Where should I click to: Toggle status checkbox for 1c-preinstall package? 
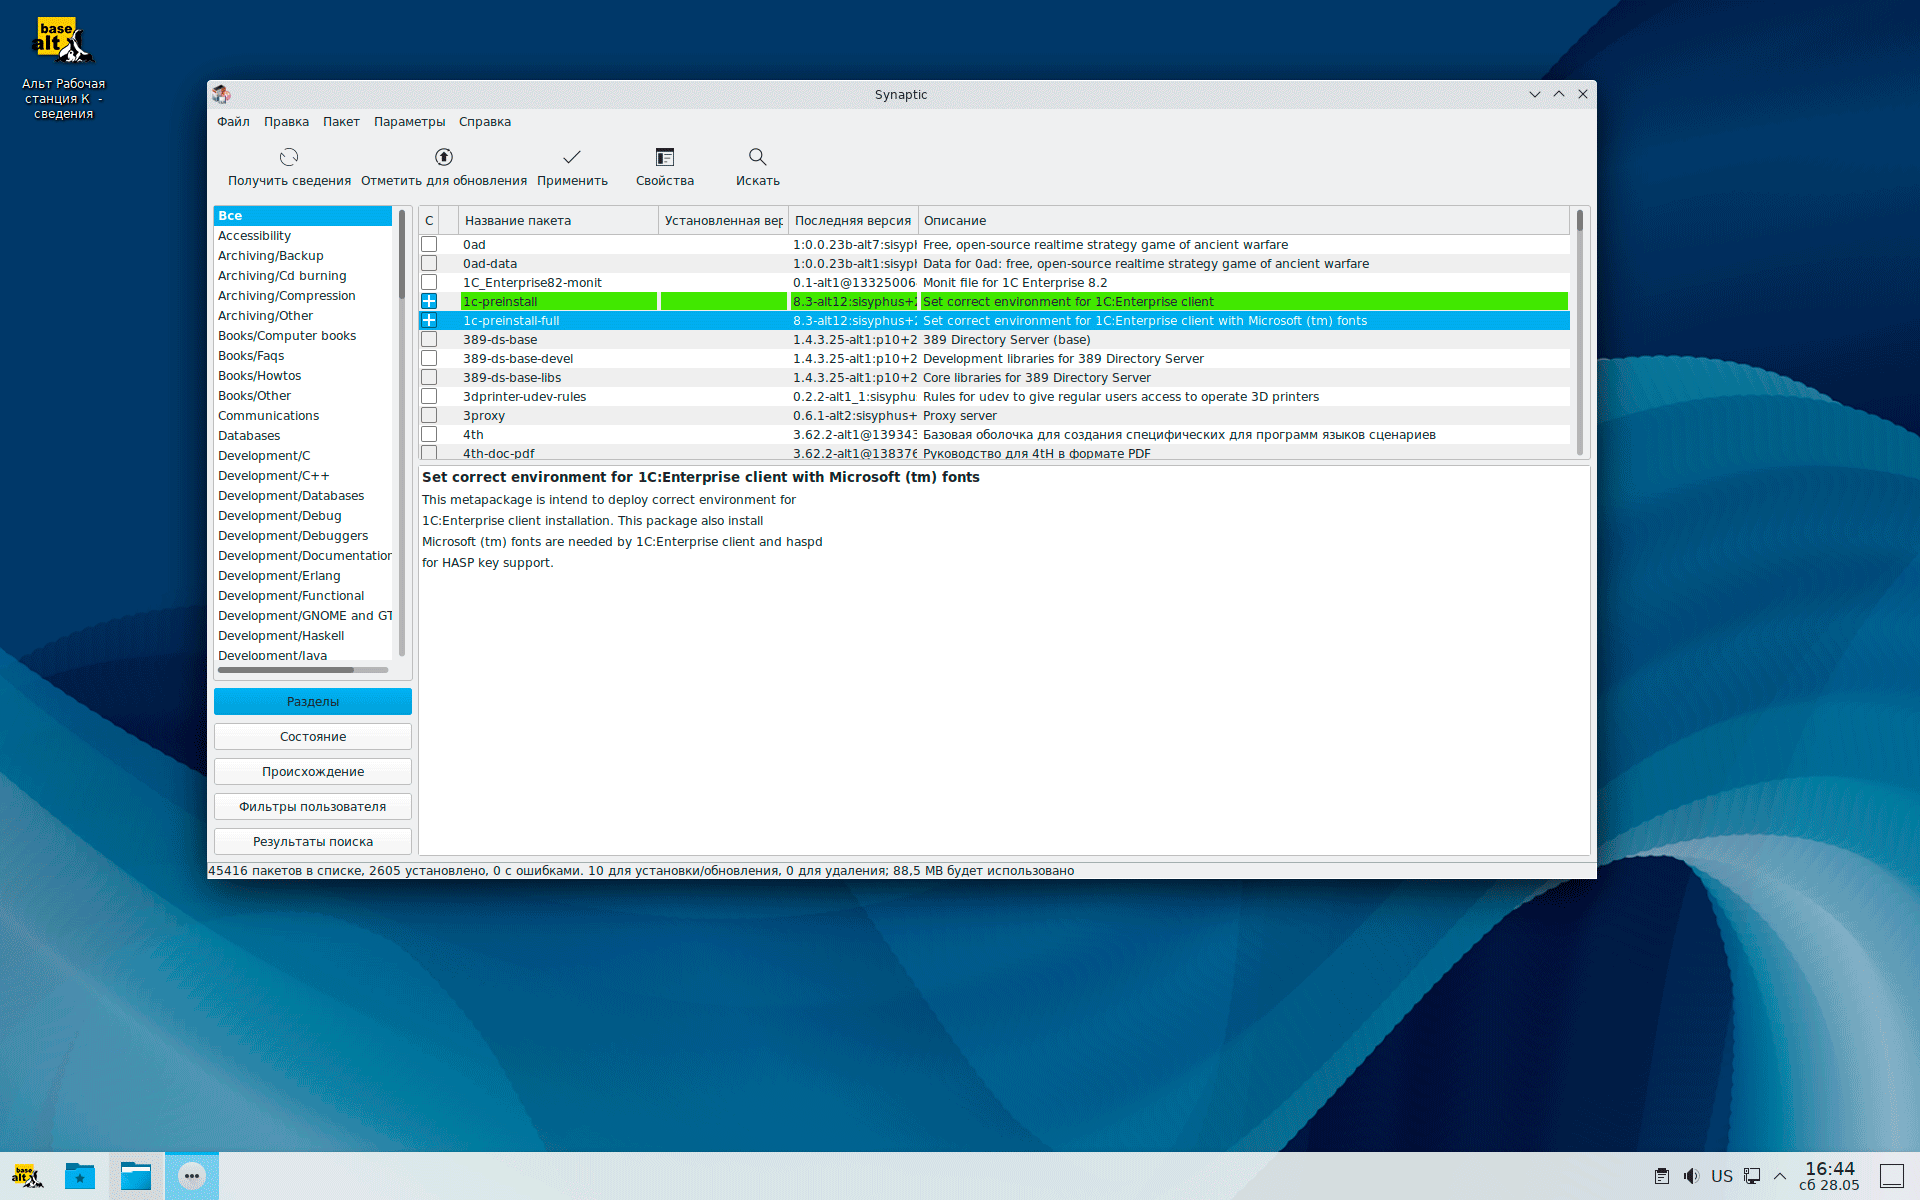[x=429, y=302]
